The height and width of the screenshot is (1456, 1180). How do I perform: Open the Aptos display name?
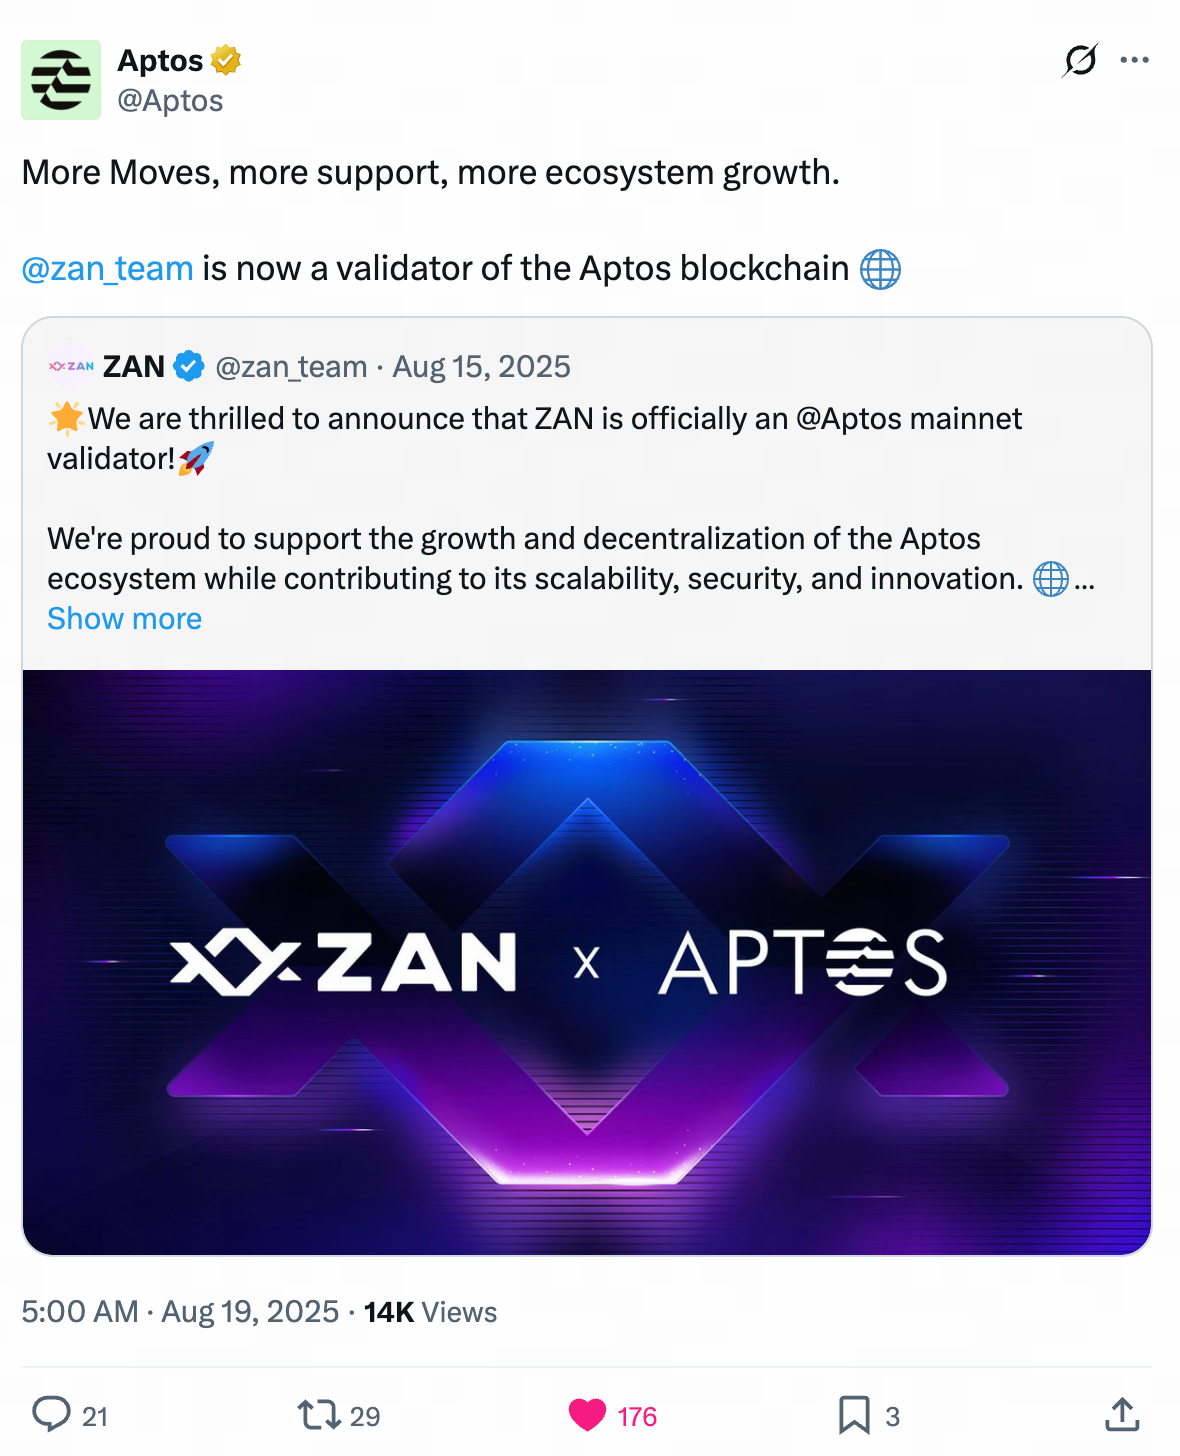(x=160, y=61)
